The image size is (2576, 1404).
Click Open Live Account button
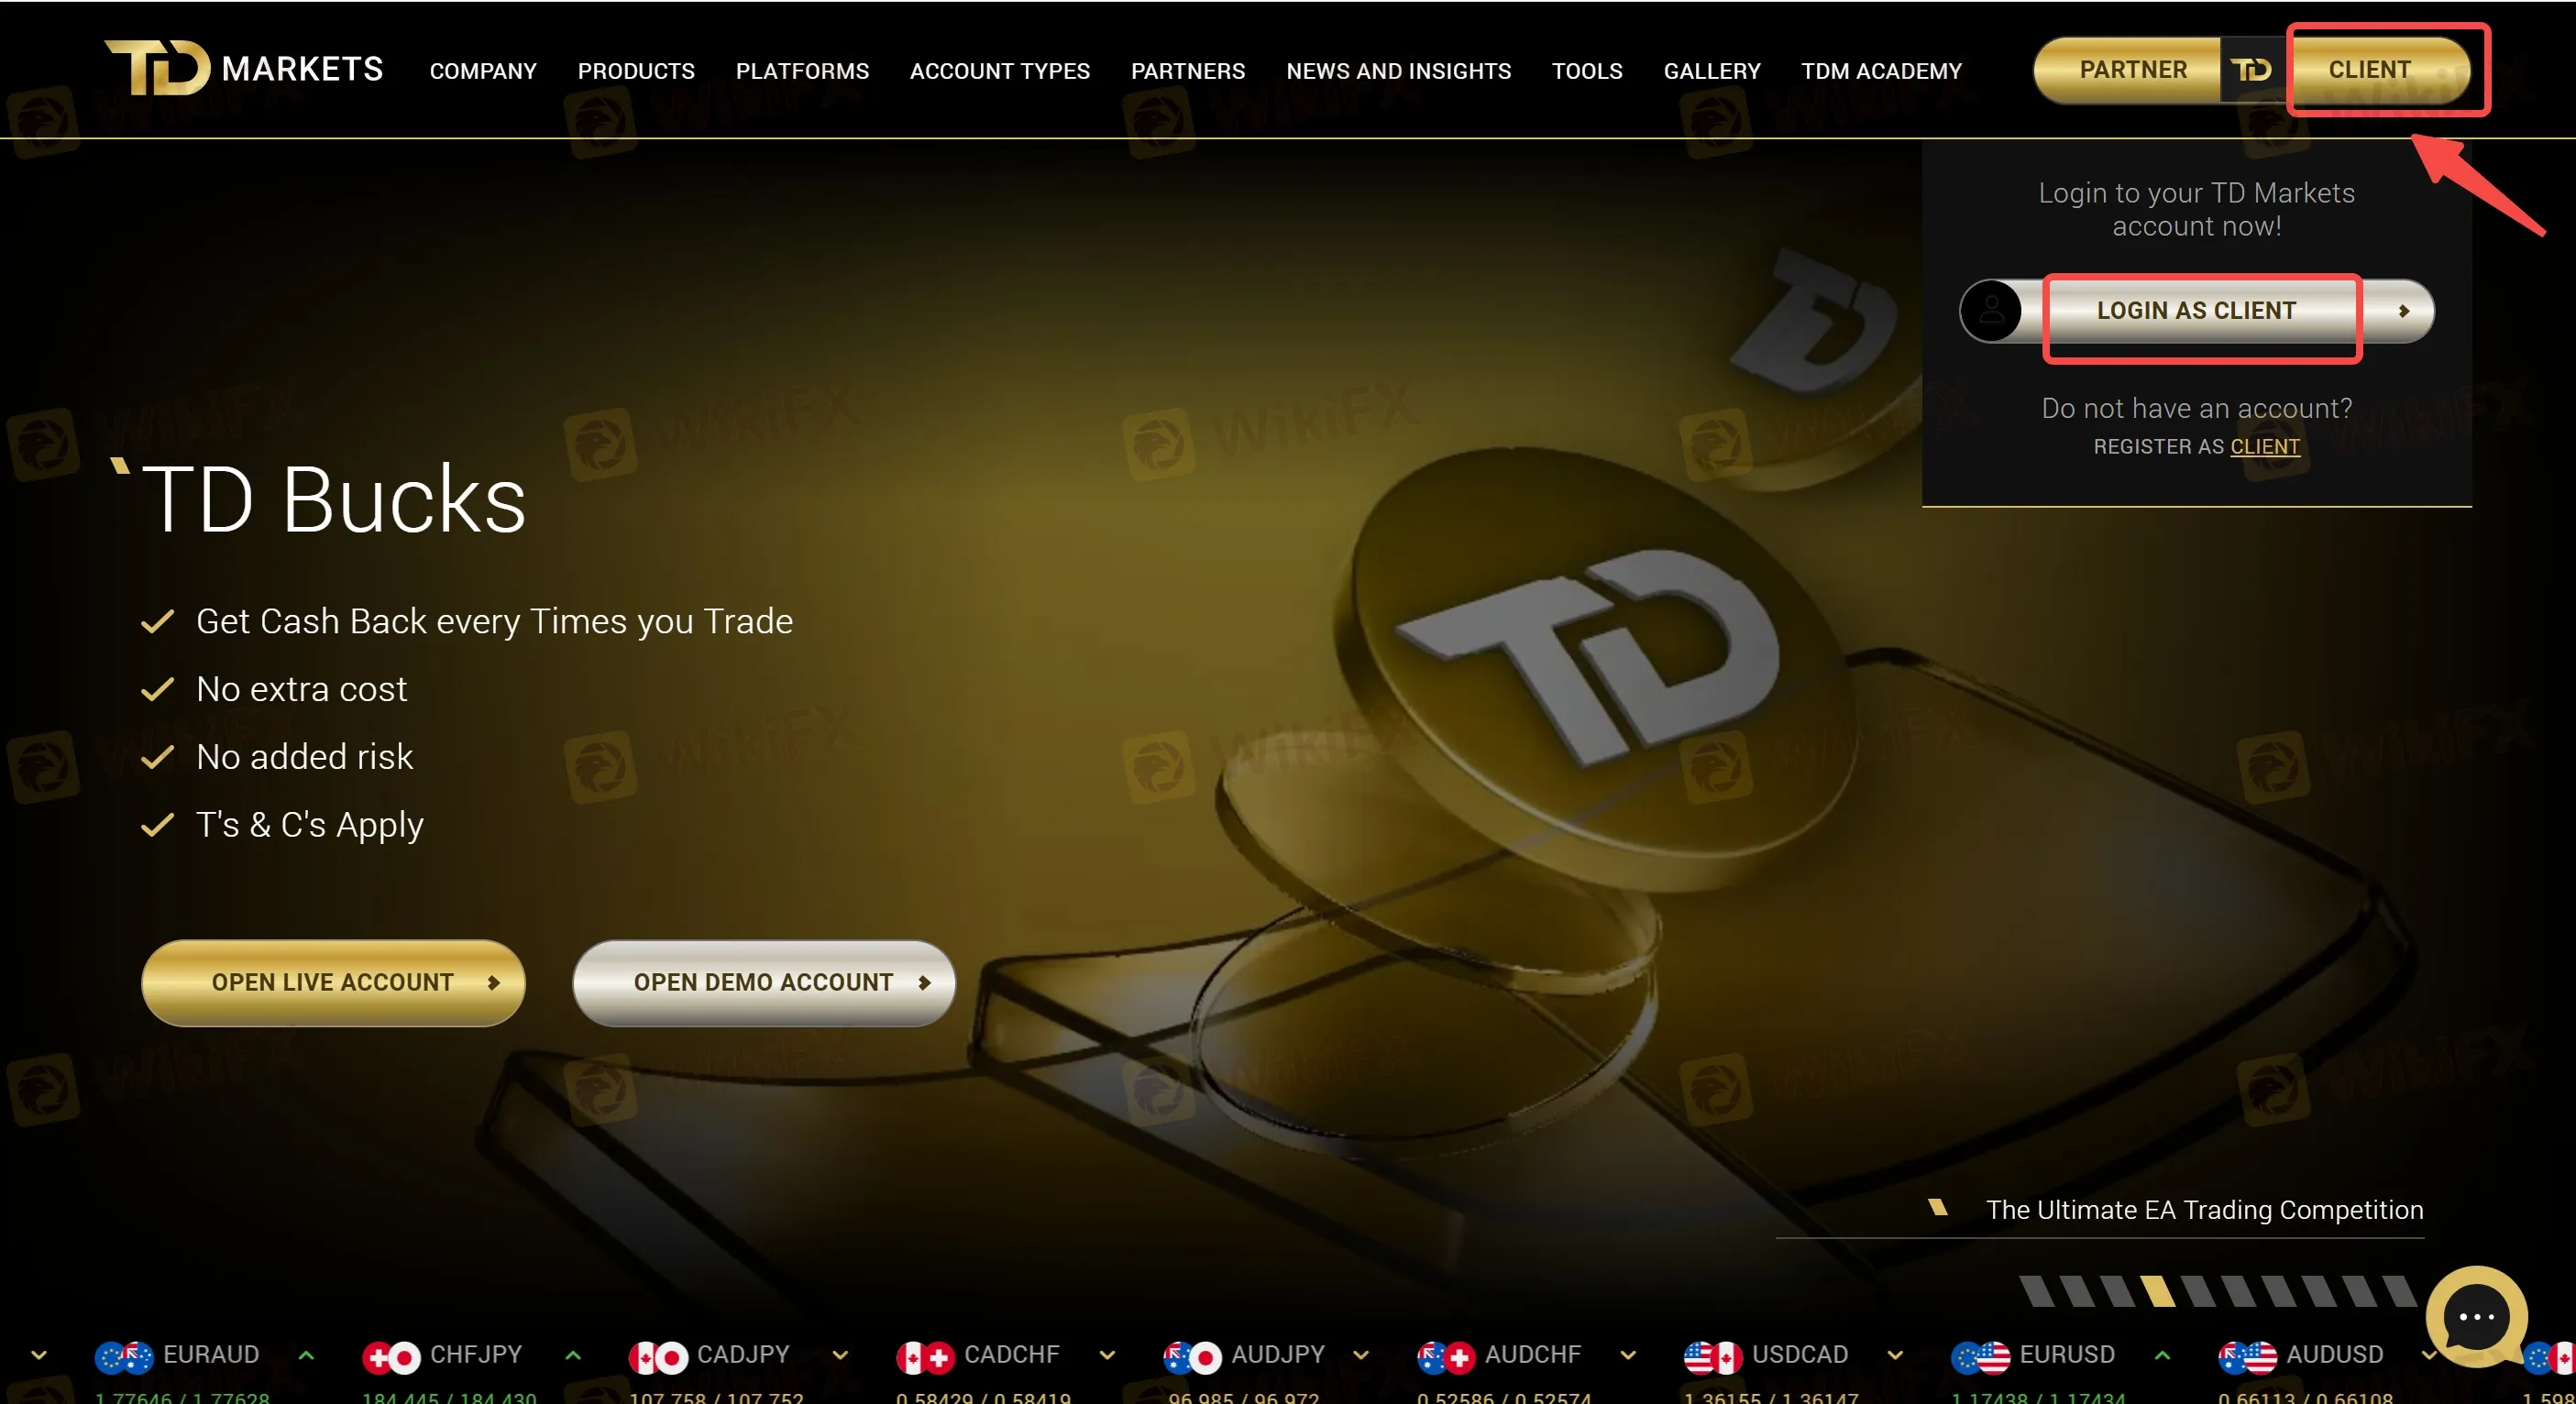coord(333,982)
